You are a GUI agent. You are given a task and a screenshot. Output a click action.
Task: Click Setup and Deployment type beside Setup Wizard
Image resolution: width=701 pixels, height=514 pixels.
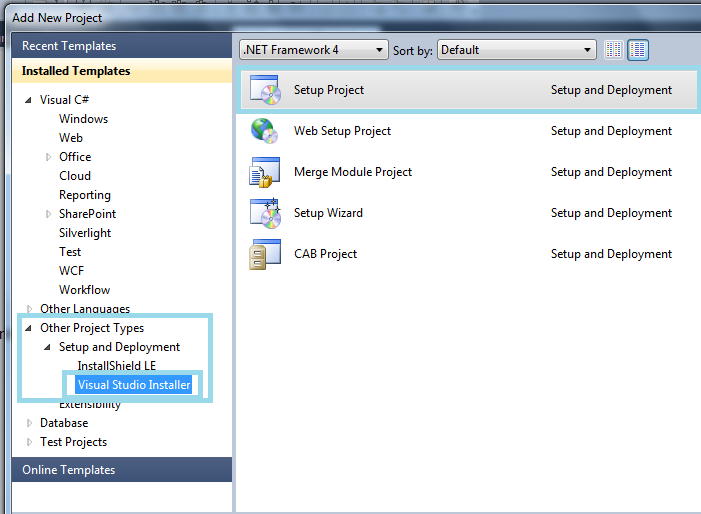click(612, 213)
